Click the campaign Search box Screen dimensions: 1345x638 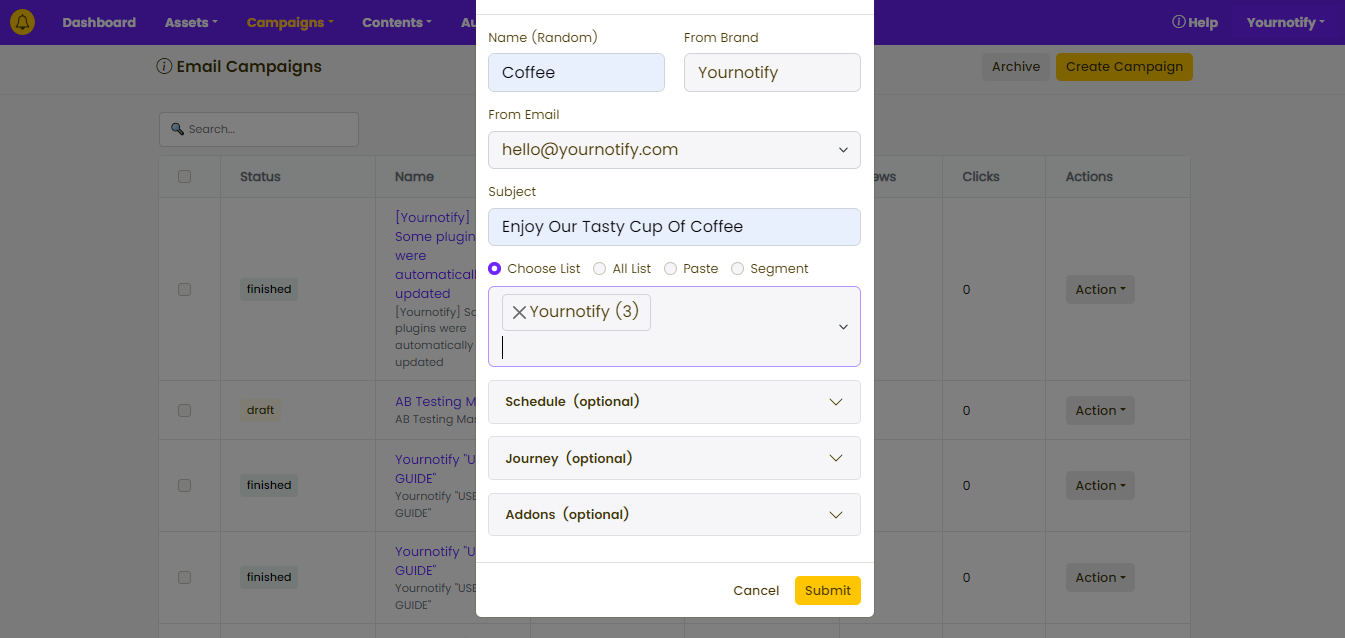click(259, 129)
